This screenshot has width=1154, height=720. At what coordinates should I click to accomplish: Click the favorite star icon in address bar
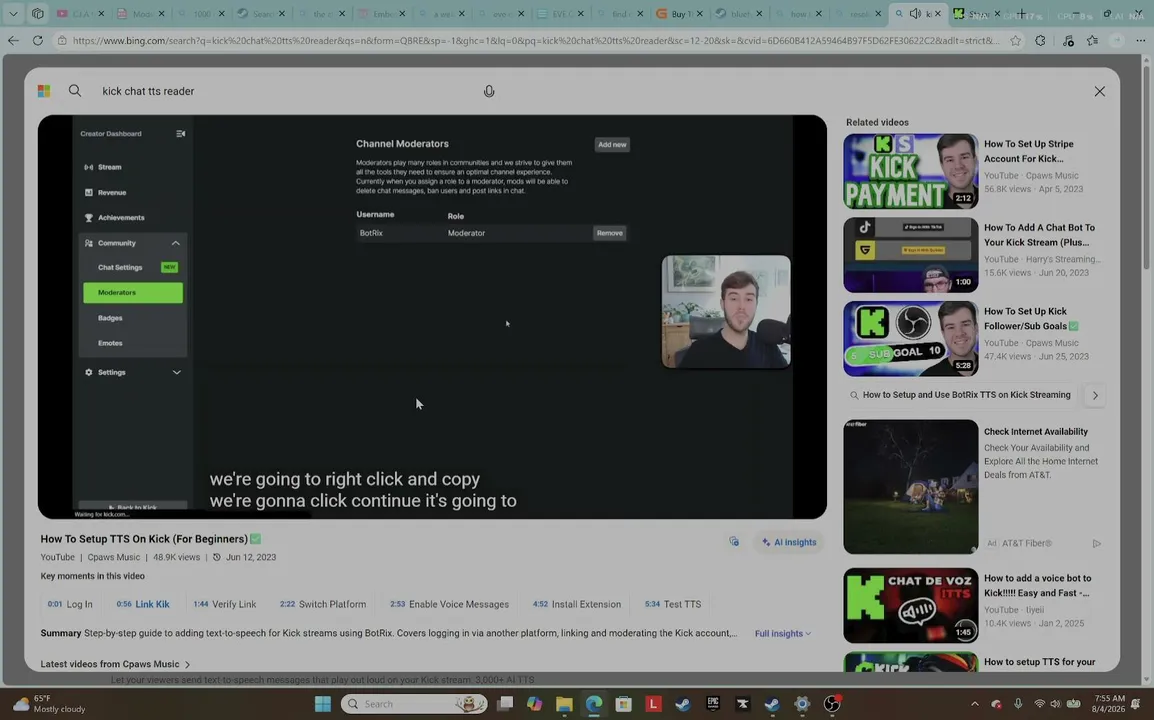coord(1016,40)
